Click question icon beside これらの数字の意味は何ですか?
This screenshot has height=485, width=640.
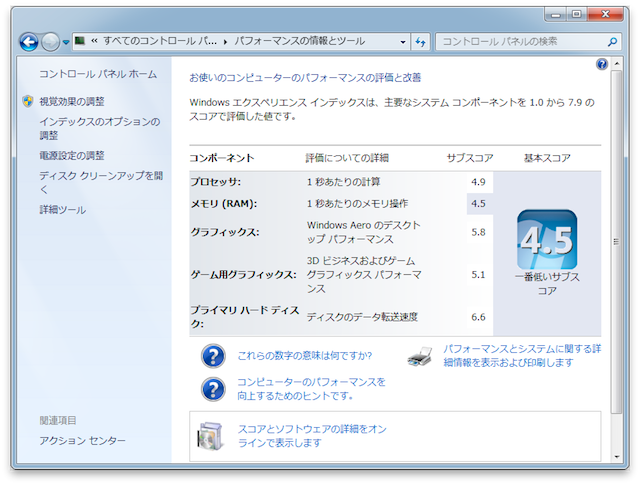coord(213,356)
